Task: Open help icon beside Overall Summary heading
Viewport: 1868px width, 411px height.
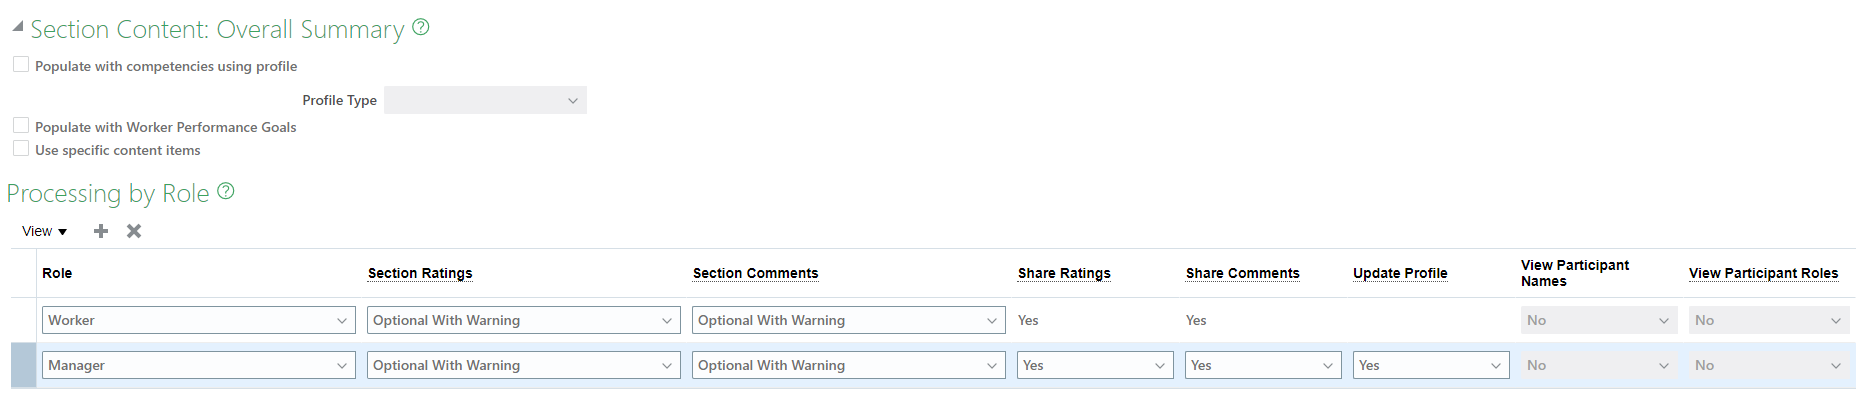Action: [x=421, y=28]
